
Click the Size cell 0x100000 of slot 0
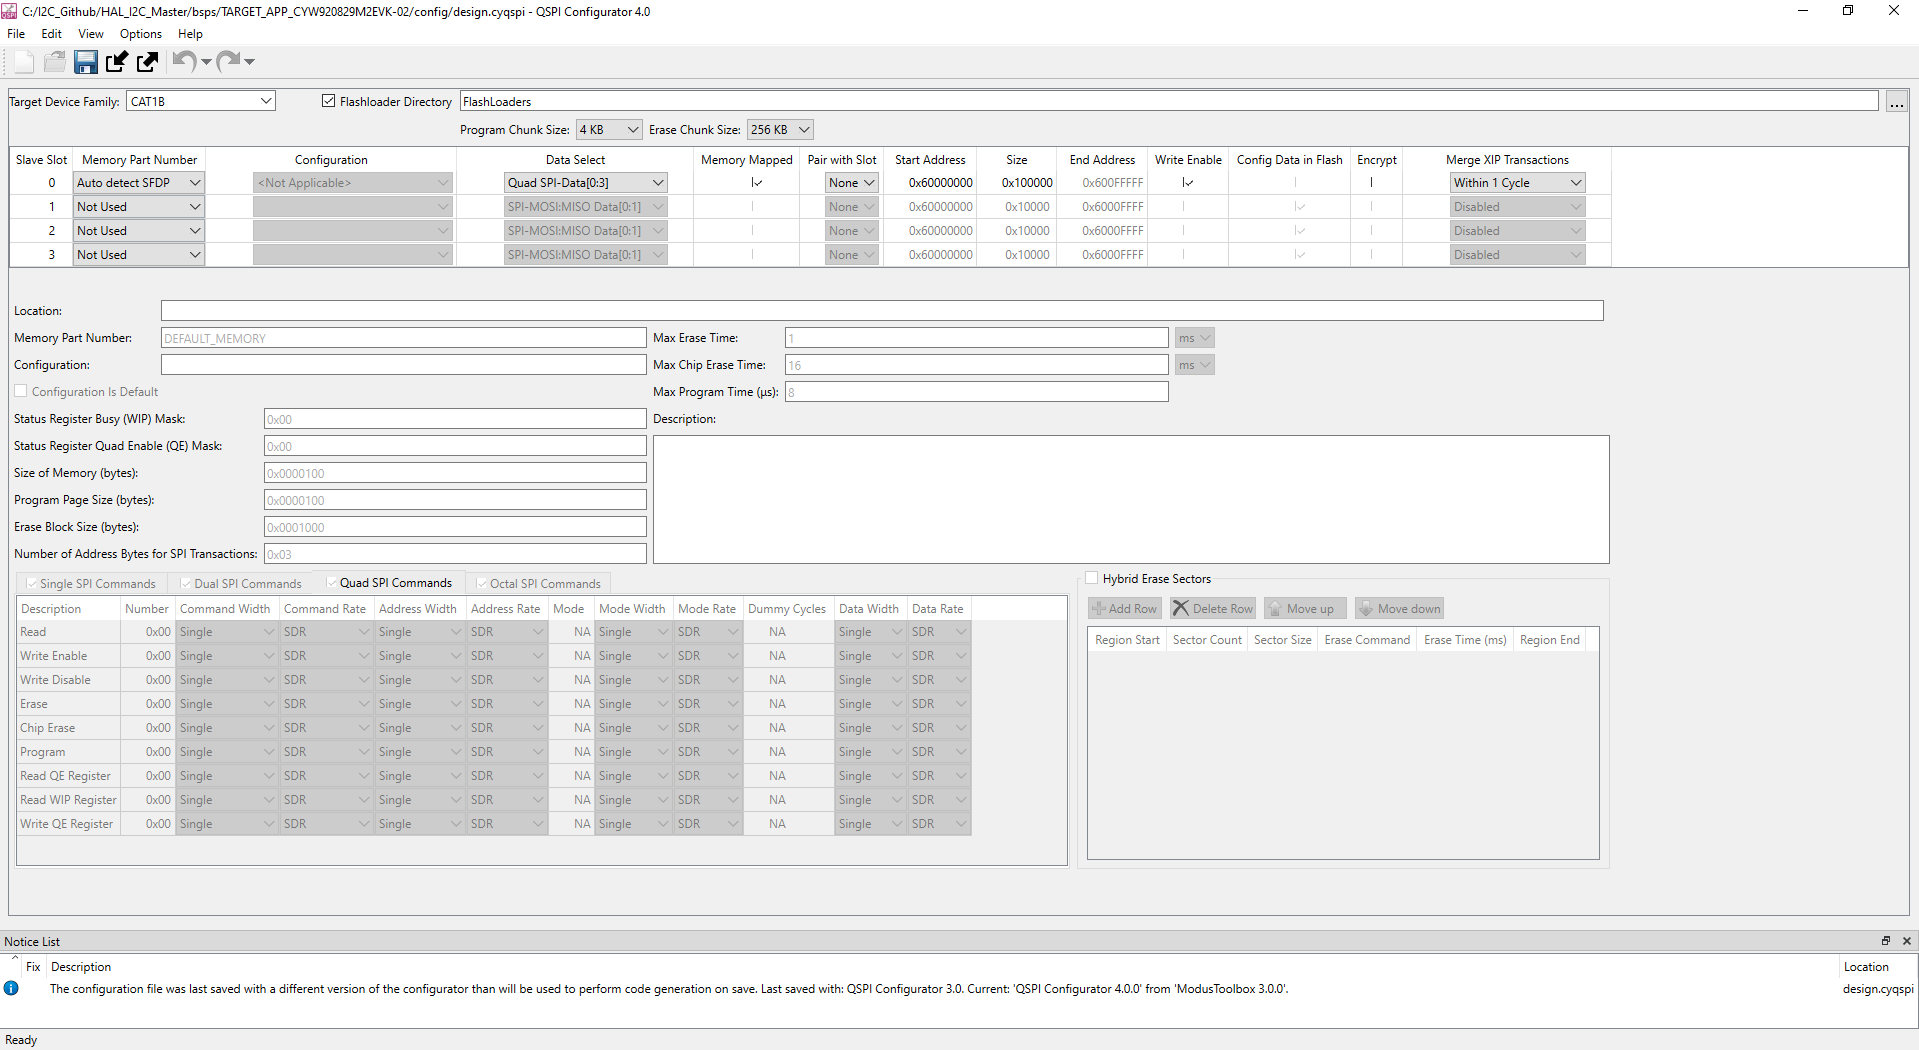pyautogui.click(x=1018, y=183)
